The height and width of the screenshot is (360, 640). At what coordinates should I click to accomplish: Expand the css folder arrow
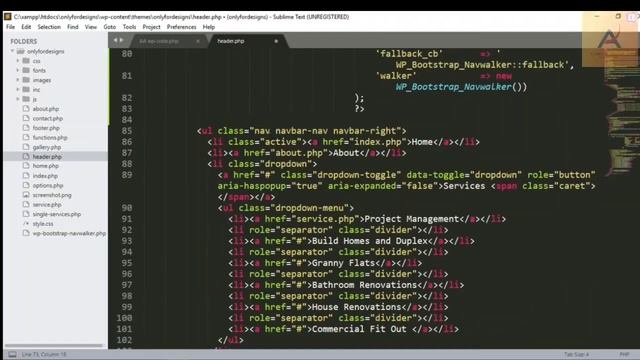coord(18,61)
